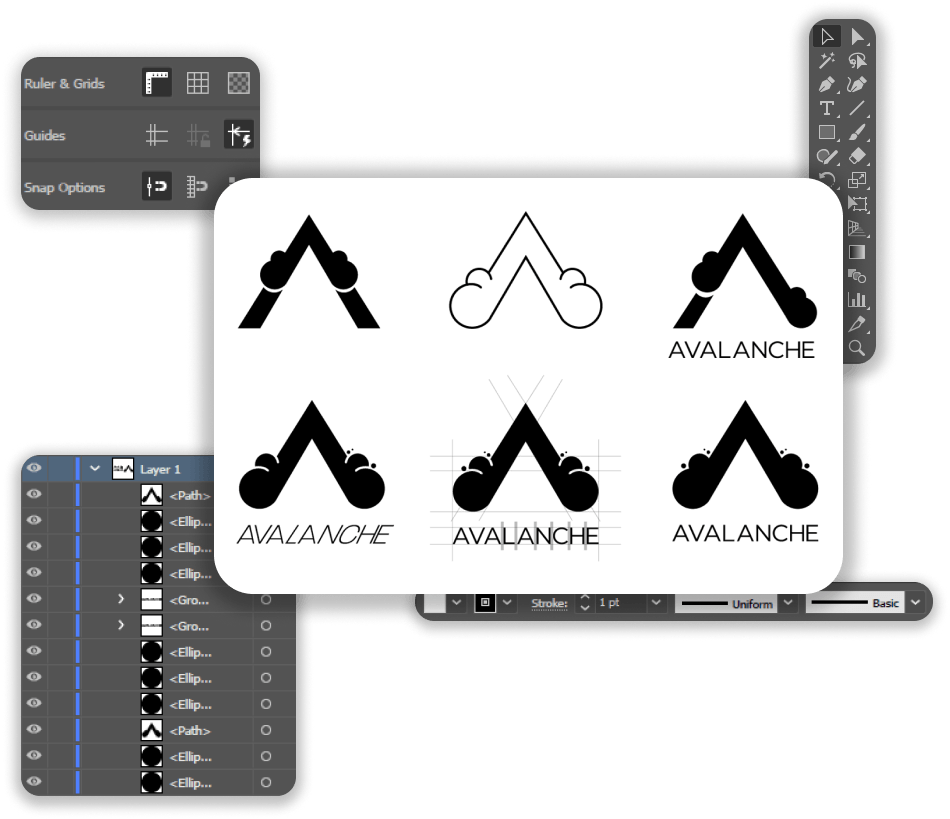Select the Gradient tool

(857, 253)
